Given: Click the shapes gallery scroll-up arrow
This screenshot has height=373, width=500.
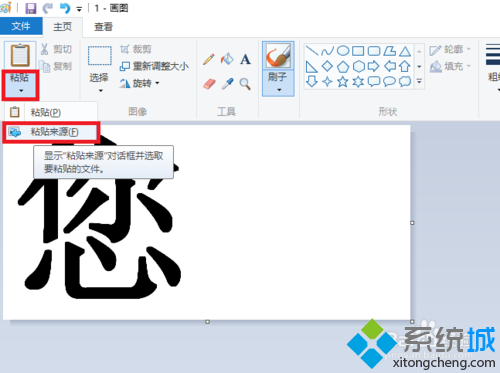Looking at the screenshot, I should tap(419, 51).
